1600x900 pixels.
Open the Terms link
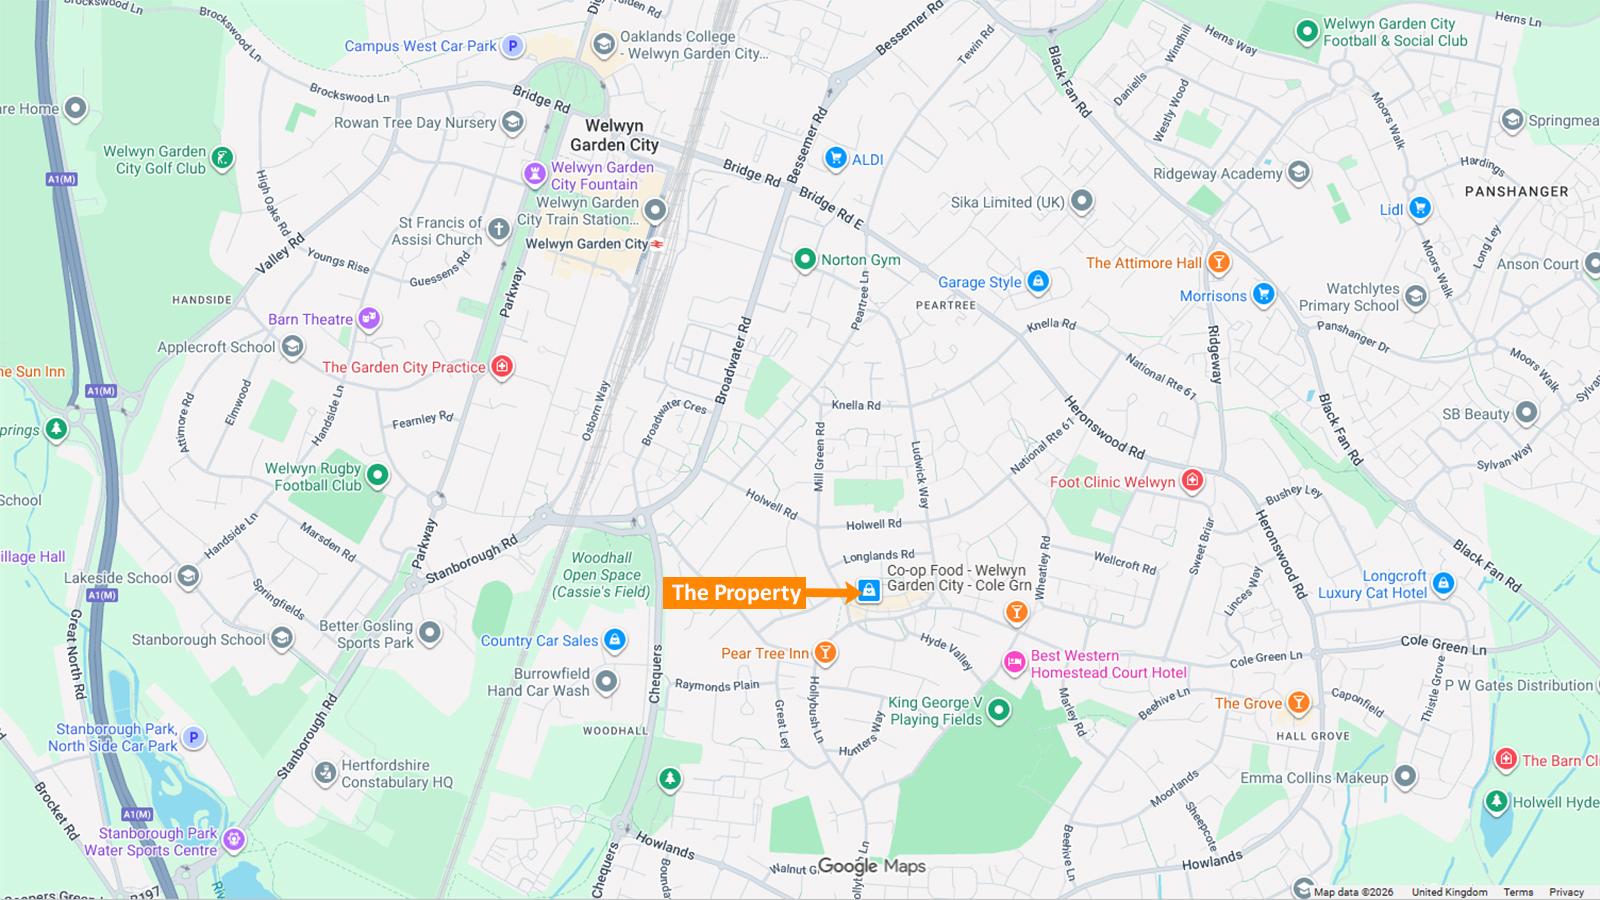(1518, 892)
